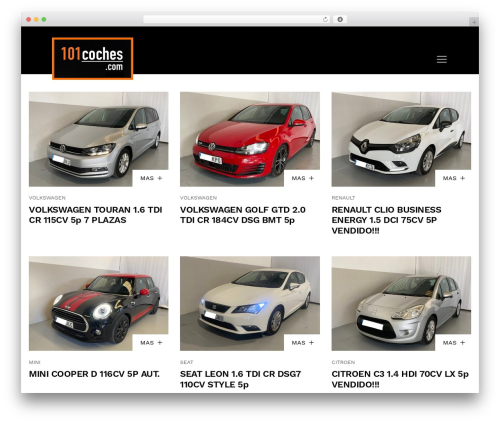The width and height of the screenshot is (500, 423).
Task: View the red Volkswagen Golf GTD photo
Action: 250,139
